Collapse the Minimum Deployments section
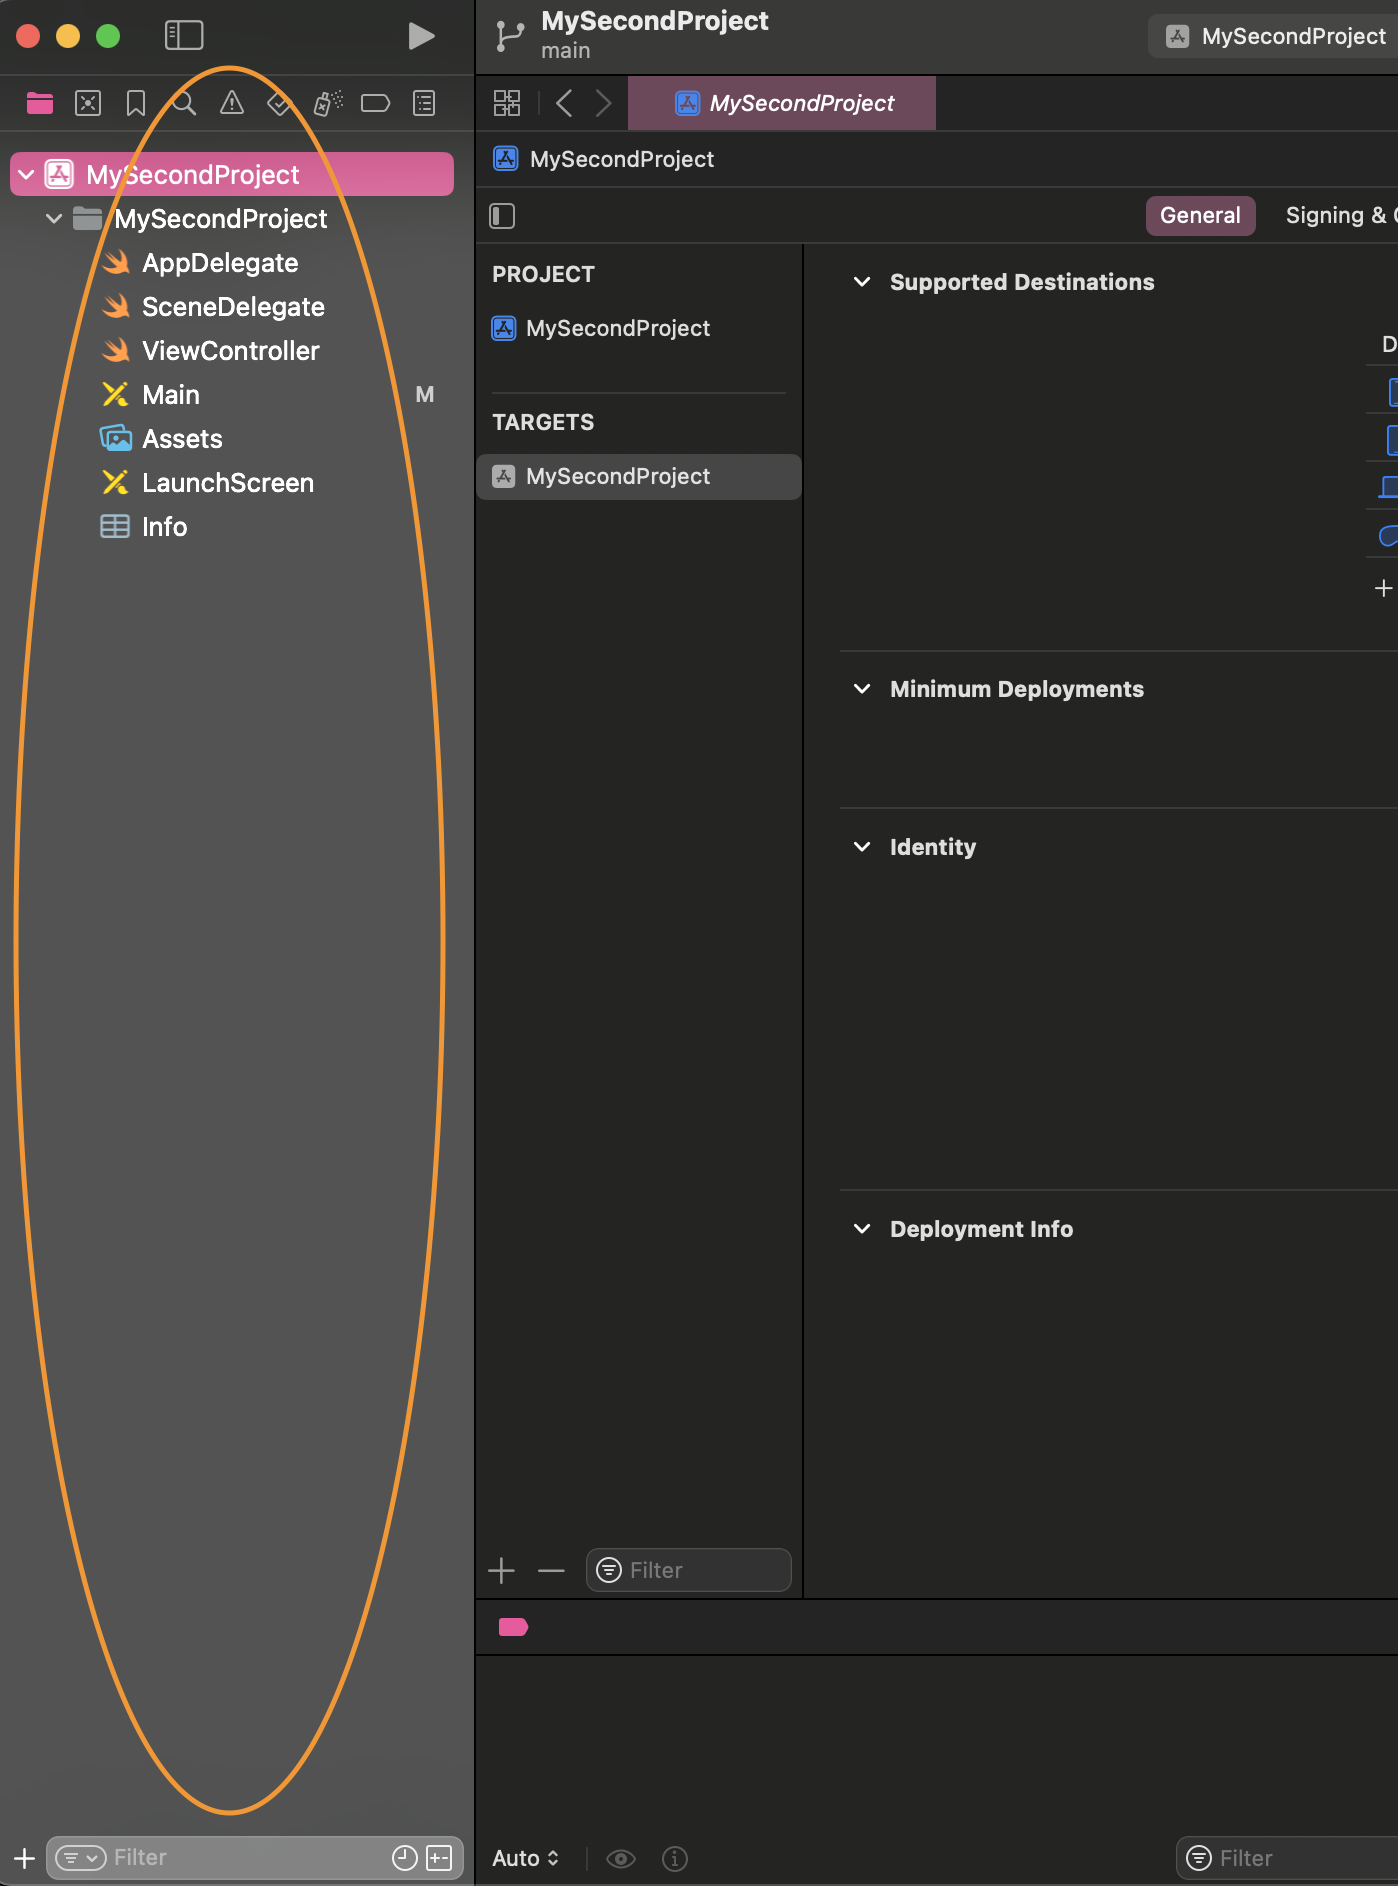1398x1886 pixels. tap(862, 689)
